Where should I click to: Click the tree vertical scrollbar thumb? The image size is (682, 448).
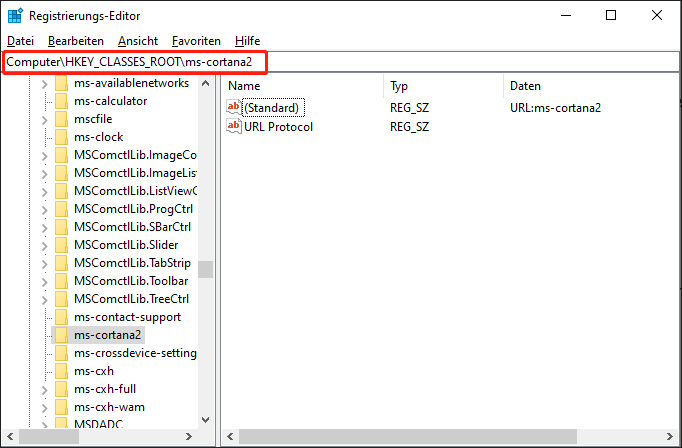pos(206,269)
